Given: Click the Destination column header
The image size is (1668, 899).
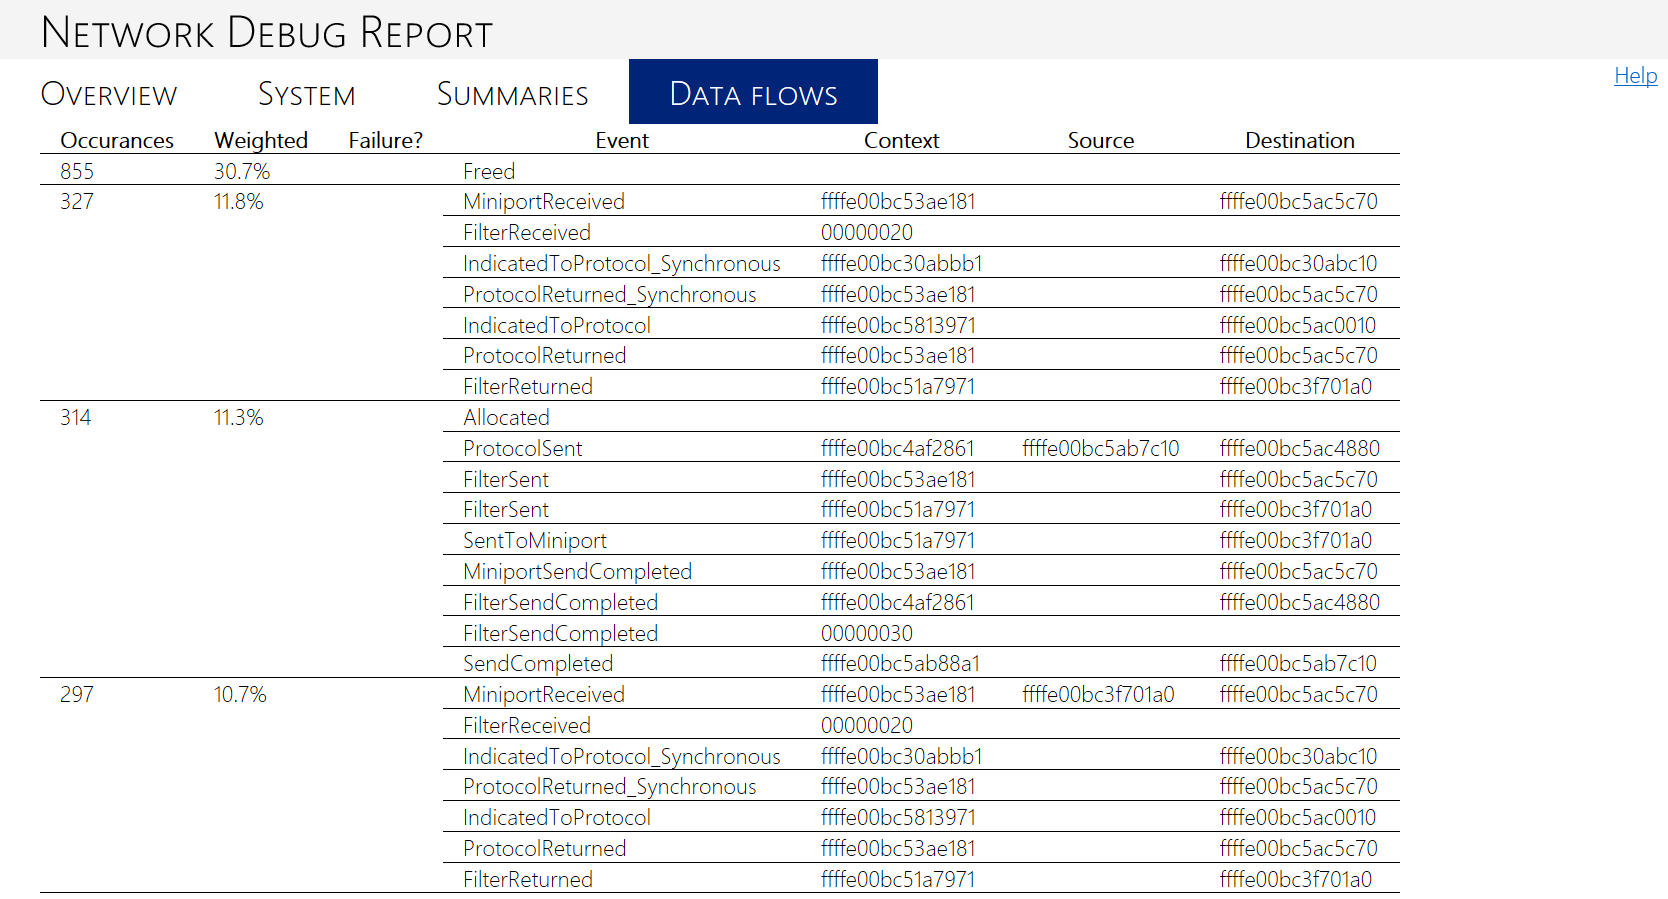Looking at the screenshot, I should [x=1300, y=140].
